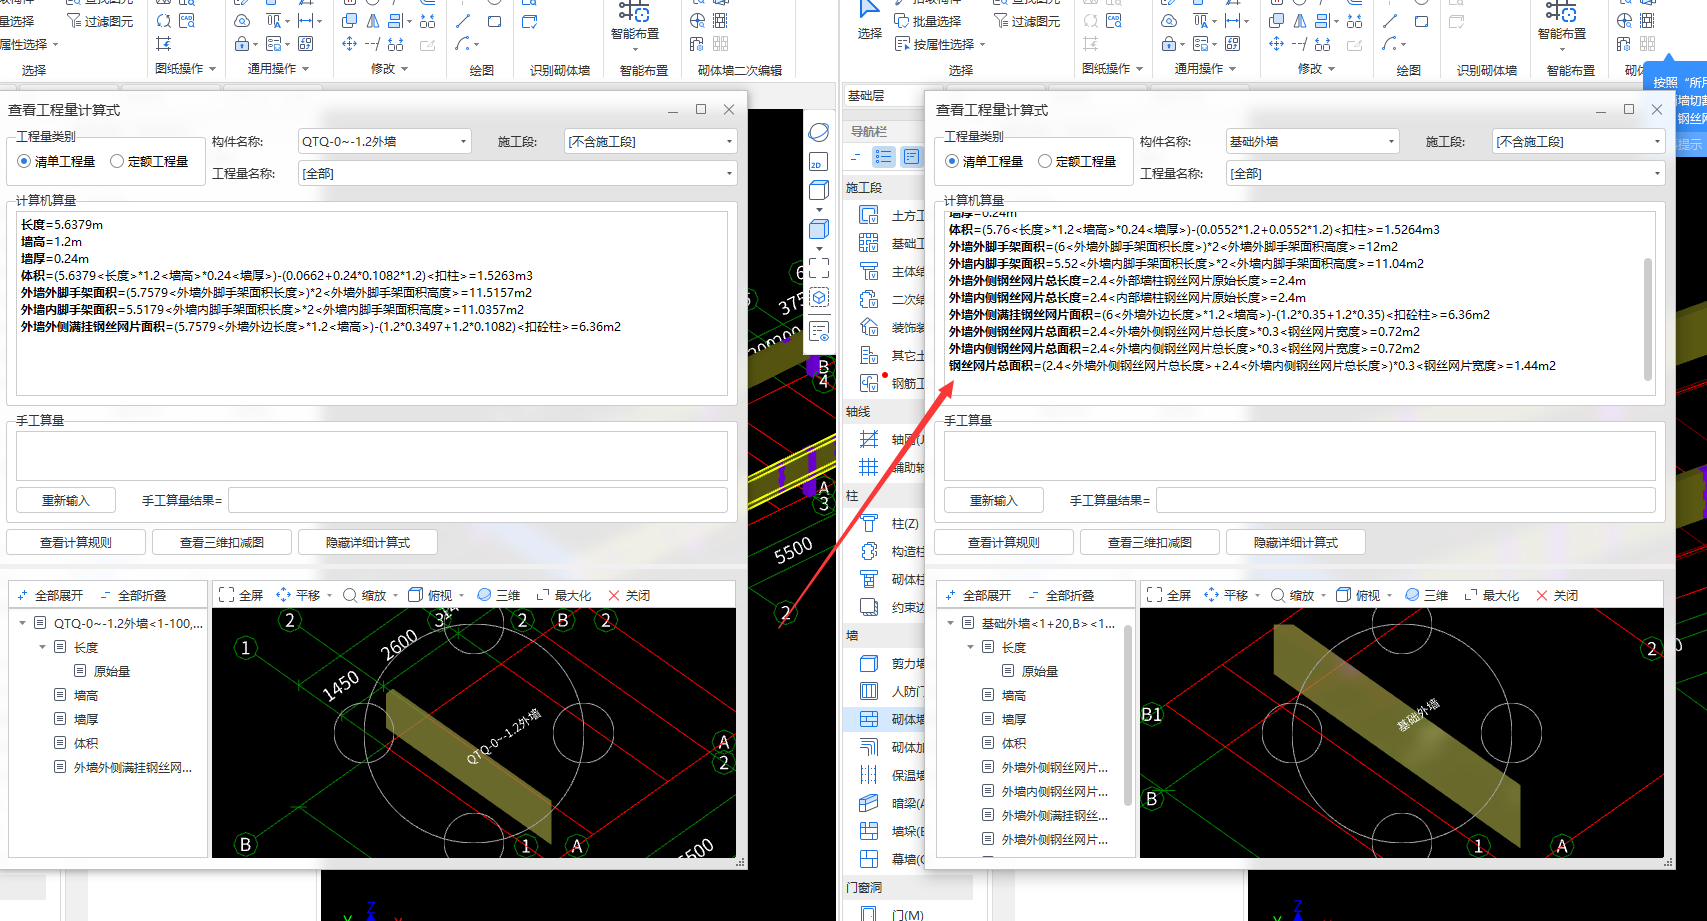Collapse the 基础外墙 tree node in right dialog
1707x921 pixels.
click(x=950, y=623)
